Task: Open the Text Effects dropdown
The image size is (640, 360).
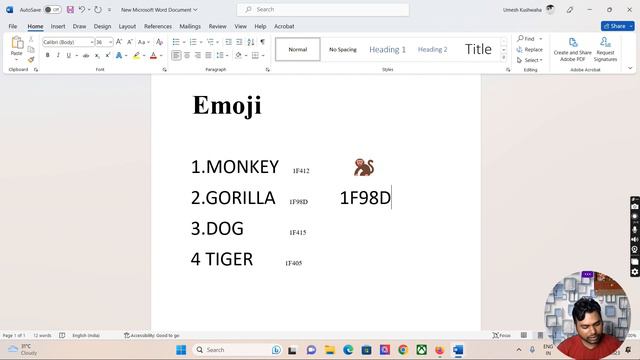Action: [126, 55]
